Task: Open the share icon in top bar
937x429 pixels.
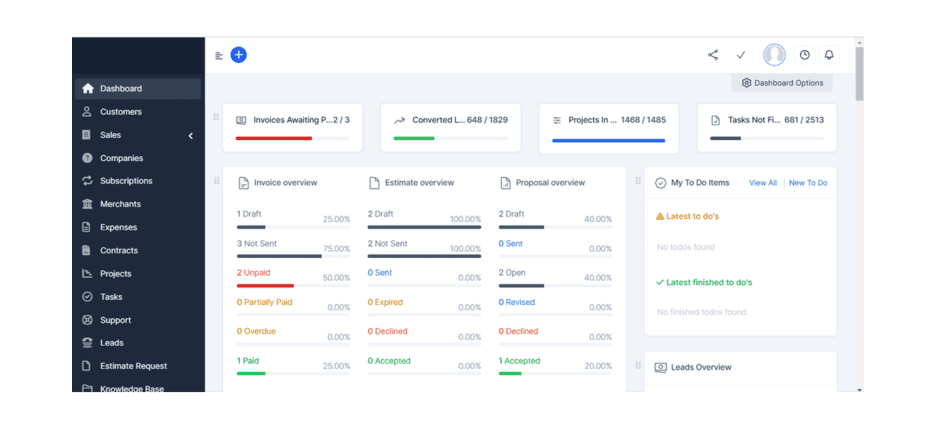Action: [713, 55]
